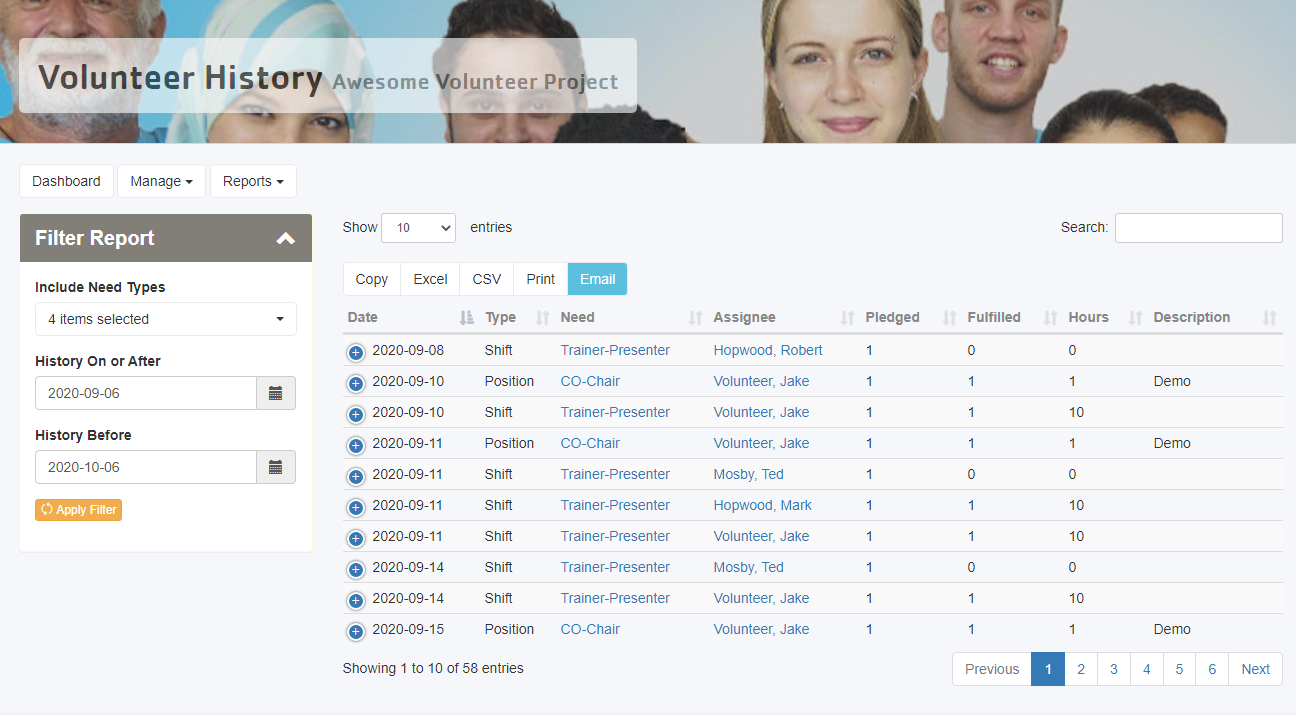Image resolution: width=1296 pixels, height=715 pixels.
Task: Open calendar picker for History On or After
Action: (x=275, y=393)
